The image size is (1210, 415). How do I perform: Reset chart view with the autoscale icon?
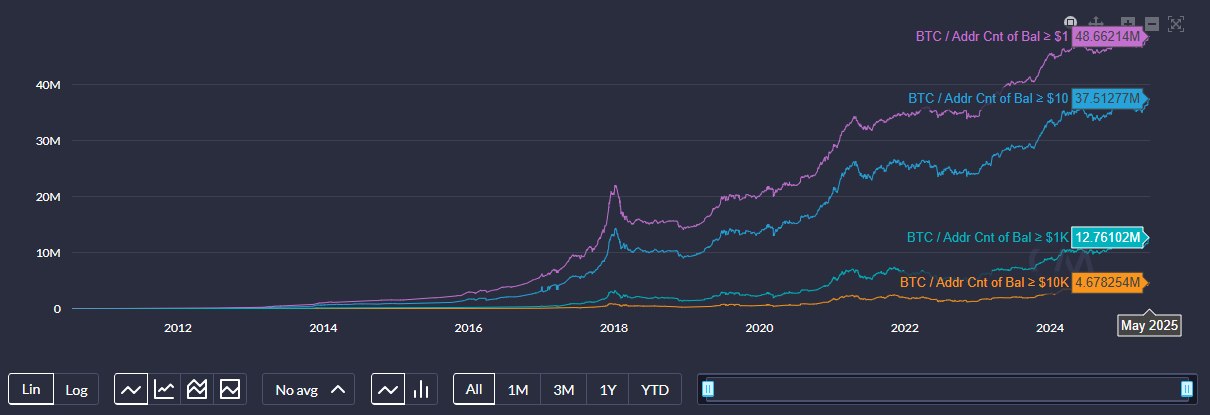tap(1176, 23)
